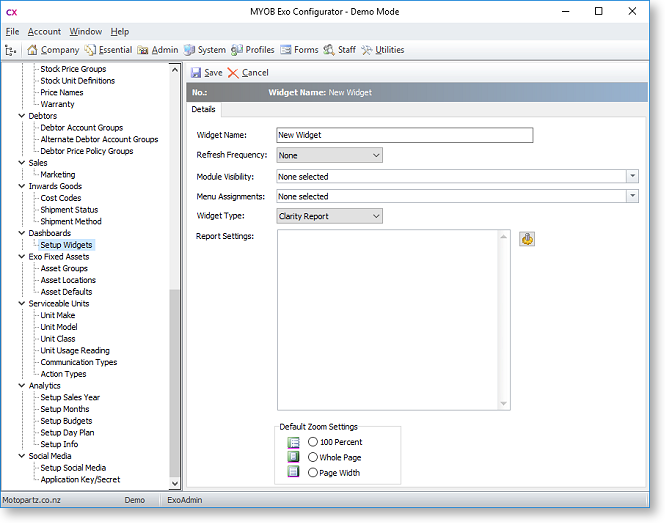Select the Whole Page radio button
Screen dimensions: 665x523
tap(313, 457)
